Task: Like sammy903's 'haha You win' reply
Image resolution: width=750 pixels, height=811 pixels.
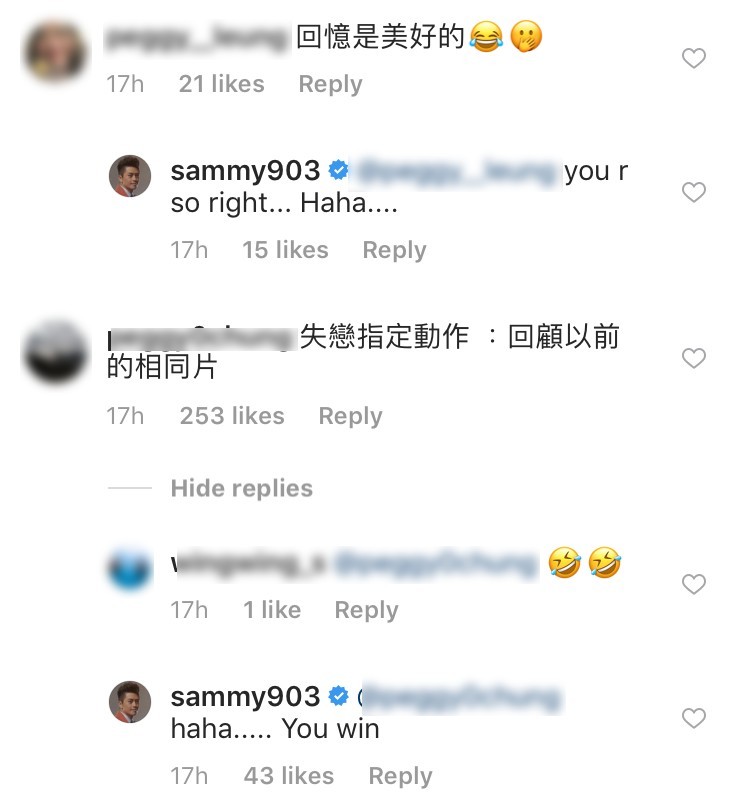Action: pyautogui.click(x=694, y=718)
